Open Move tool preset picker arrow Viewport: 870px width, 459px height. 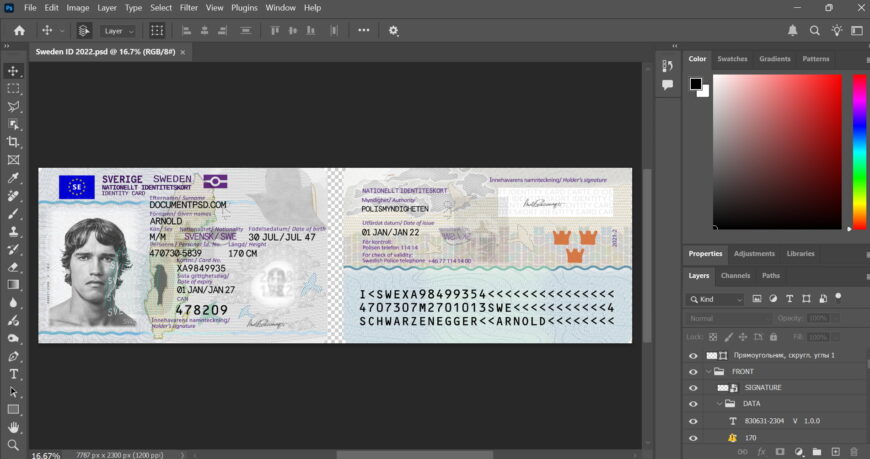(62, 31)
